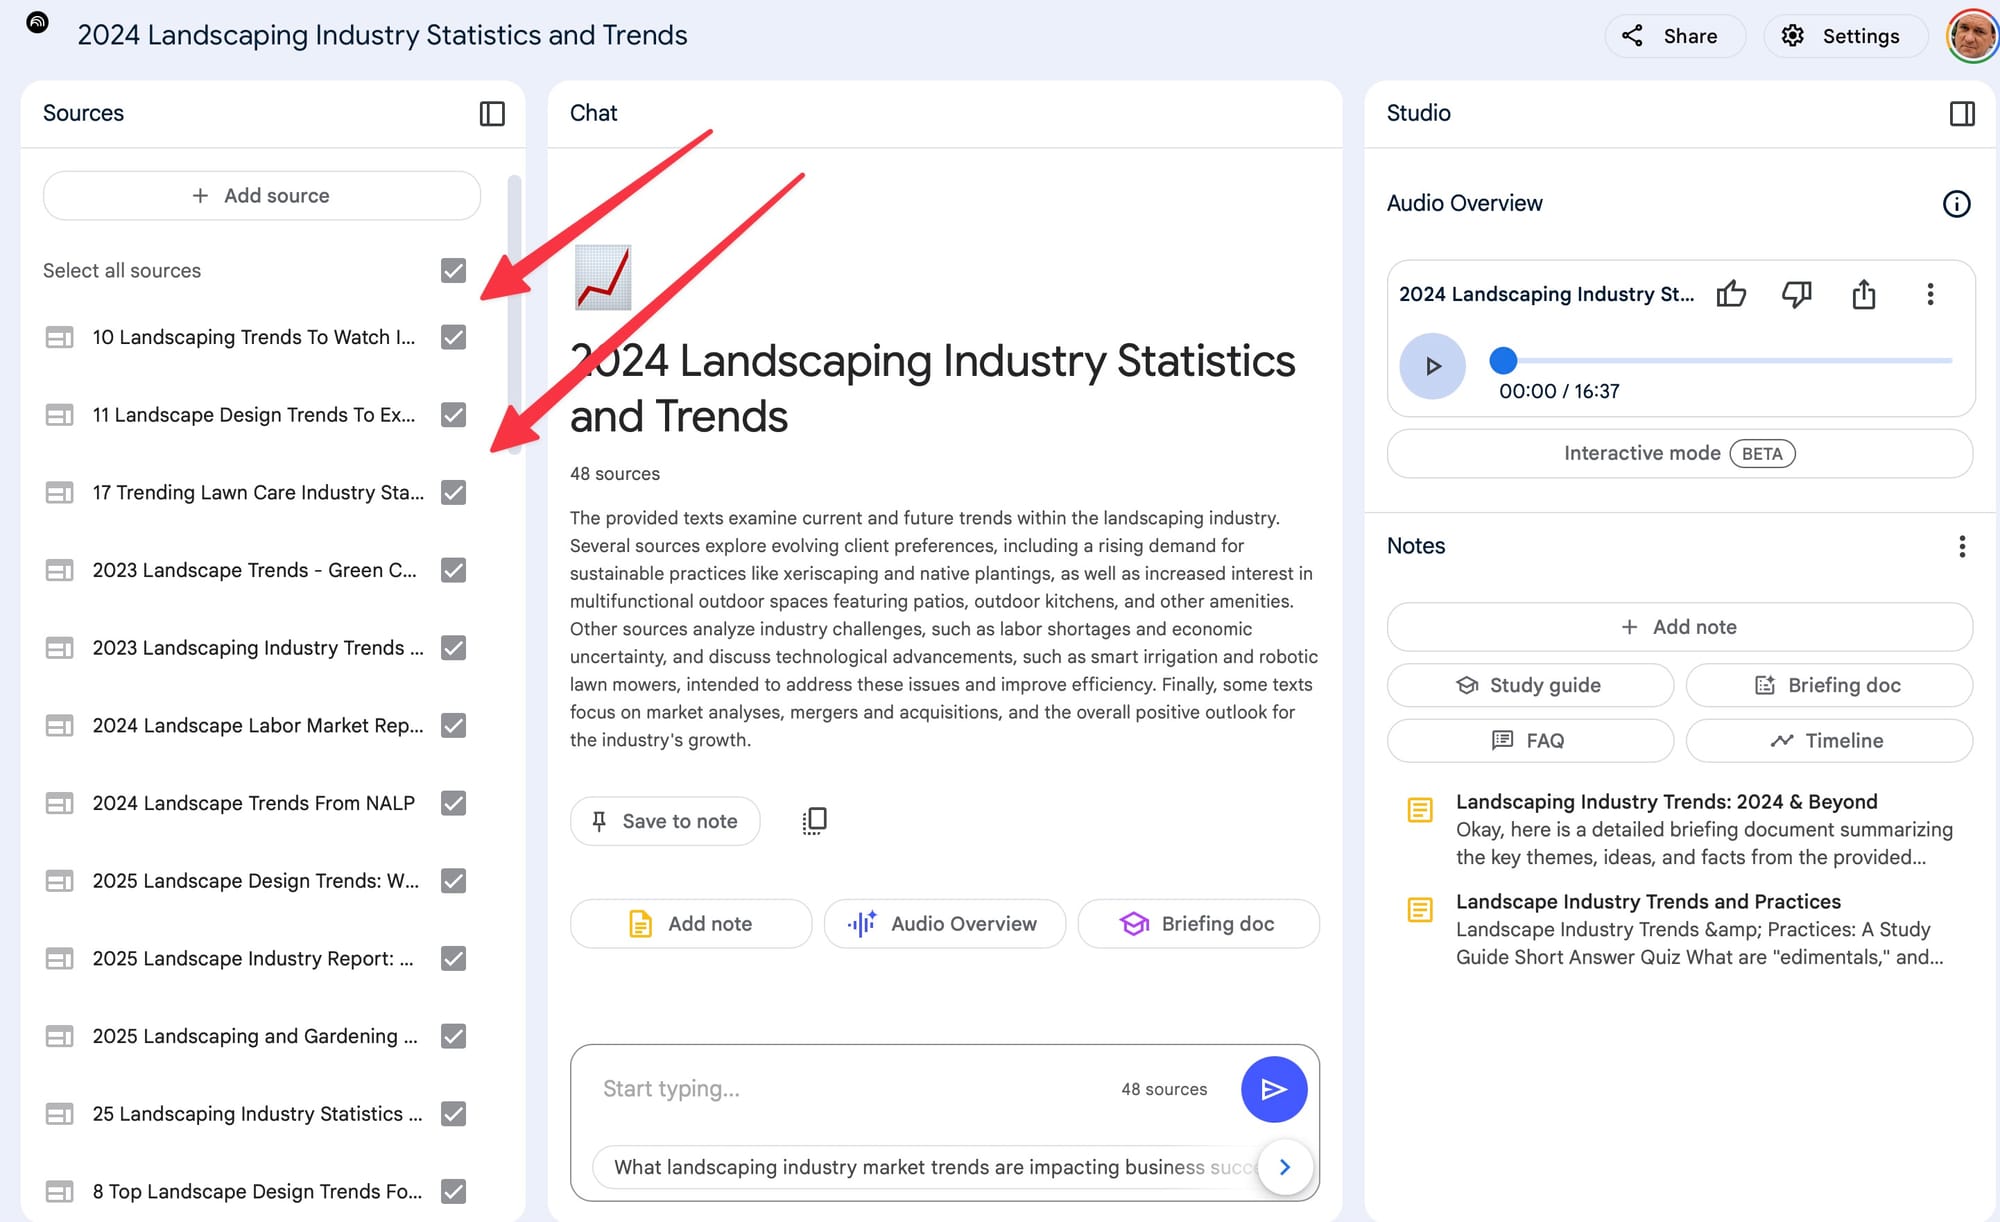This screenshot has height=1222, width=2000.
Task: Click the Sources panel scrollbar
Action: click(515, 315)
